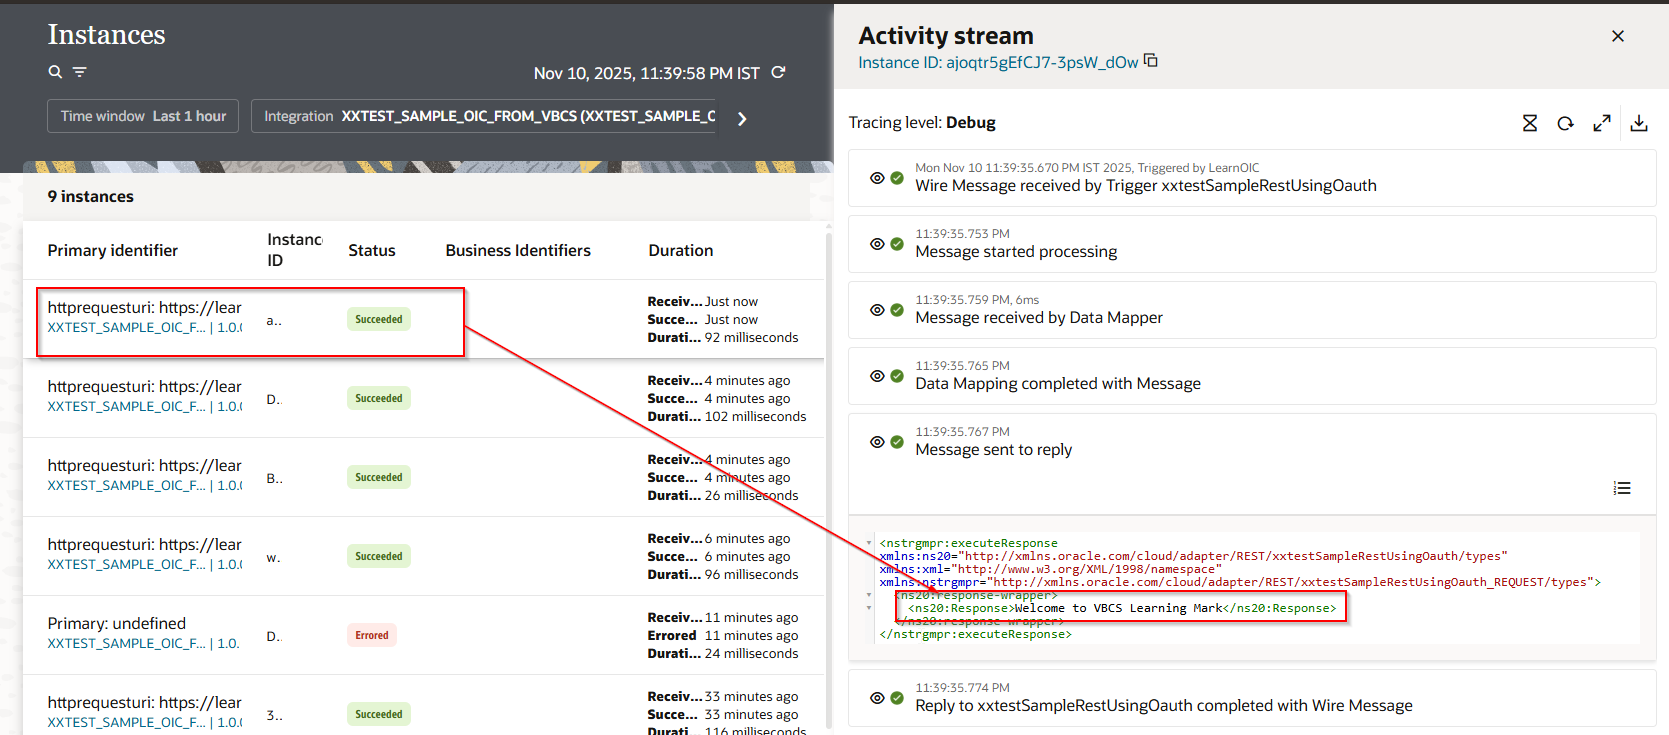Screen dimensions: 1669x735
Task: Sort by Primary identifier column header
Action: pyautogui.click(x=113, y=250)
